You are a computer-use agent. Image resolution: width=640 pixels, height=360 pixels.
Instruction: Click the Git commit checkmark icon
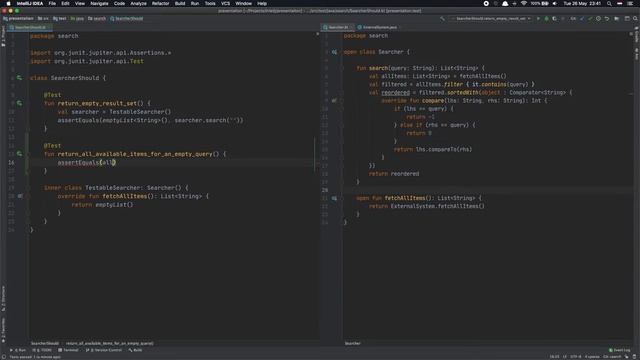coord(590,18)
